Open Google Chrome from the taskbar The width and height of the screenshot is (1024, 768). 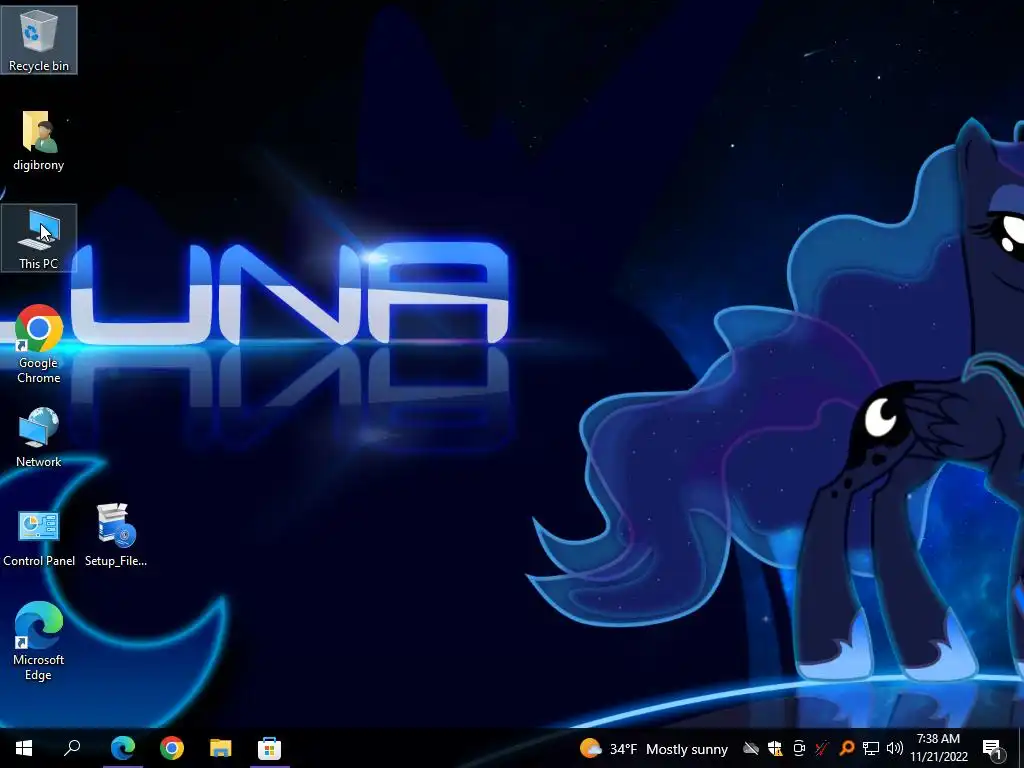[172, 748]
